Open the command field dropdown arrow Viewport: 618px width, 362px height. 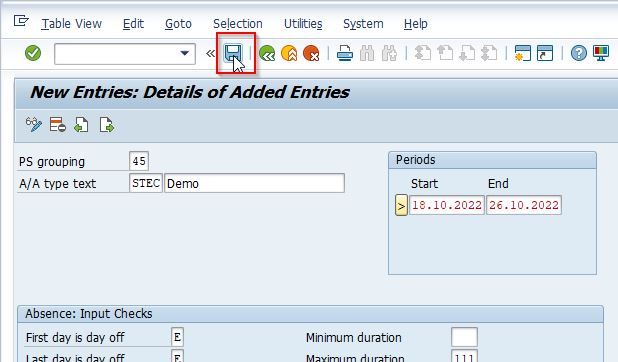coord(184,53)
